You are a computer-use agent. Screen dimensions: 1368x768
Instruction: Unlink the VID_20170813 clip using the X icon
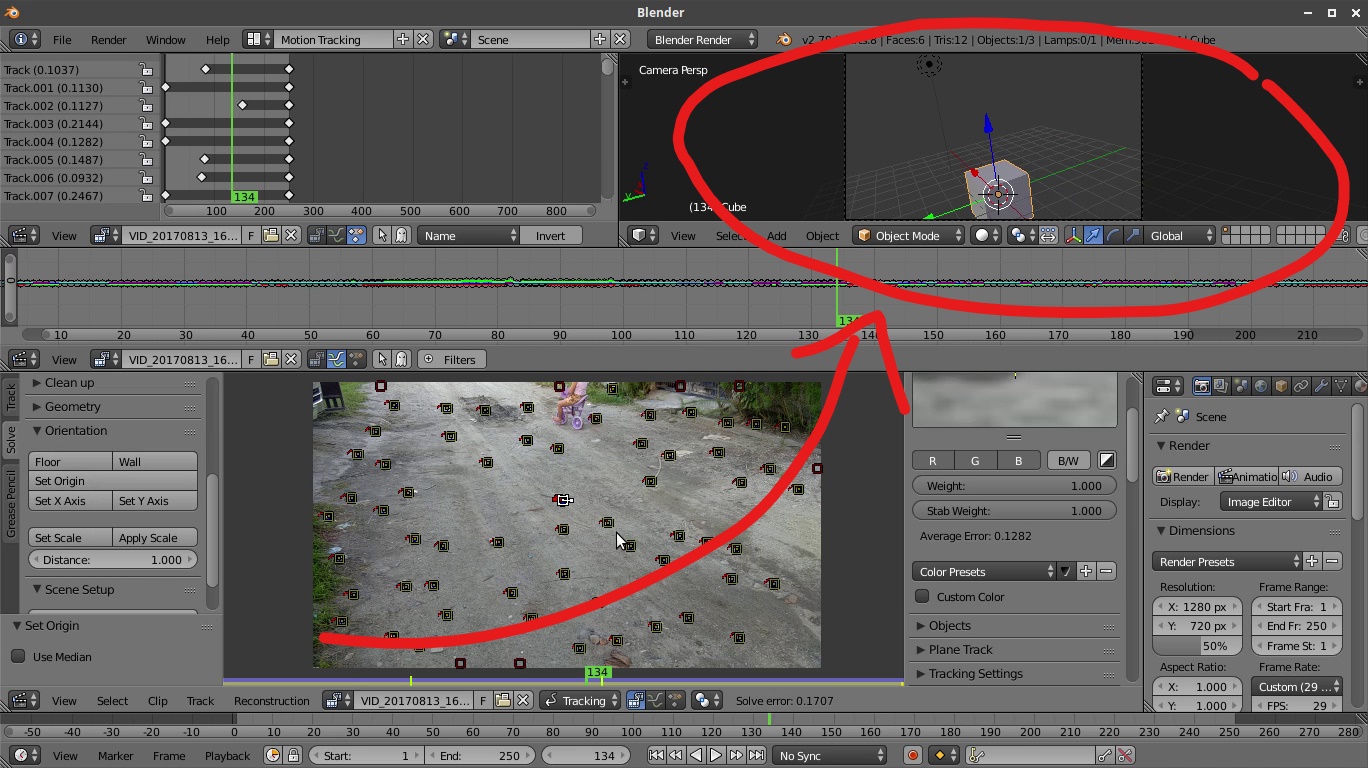(523, 700)
